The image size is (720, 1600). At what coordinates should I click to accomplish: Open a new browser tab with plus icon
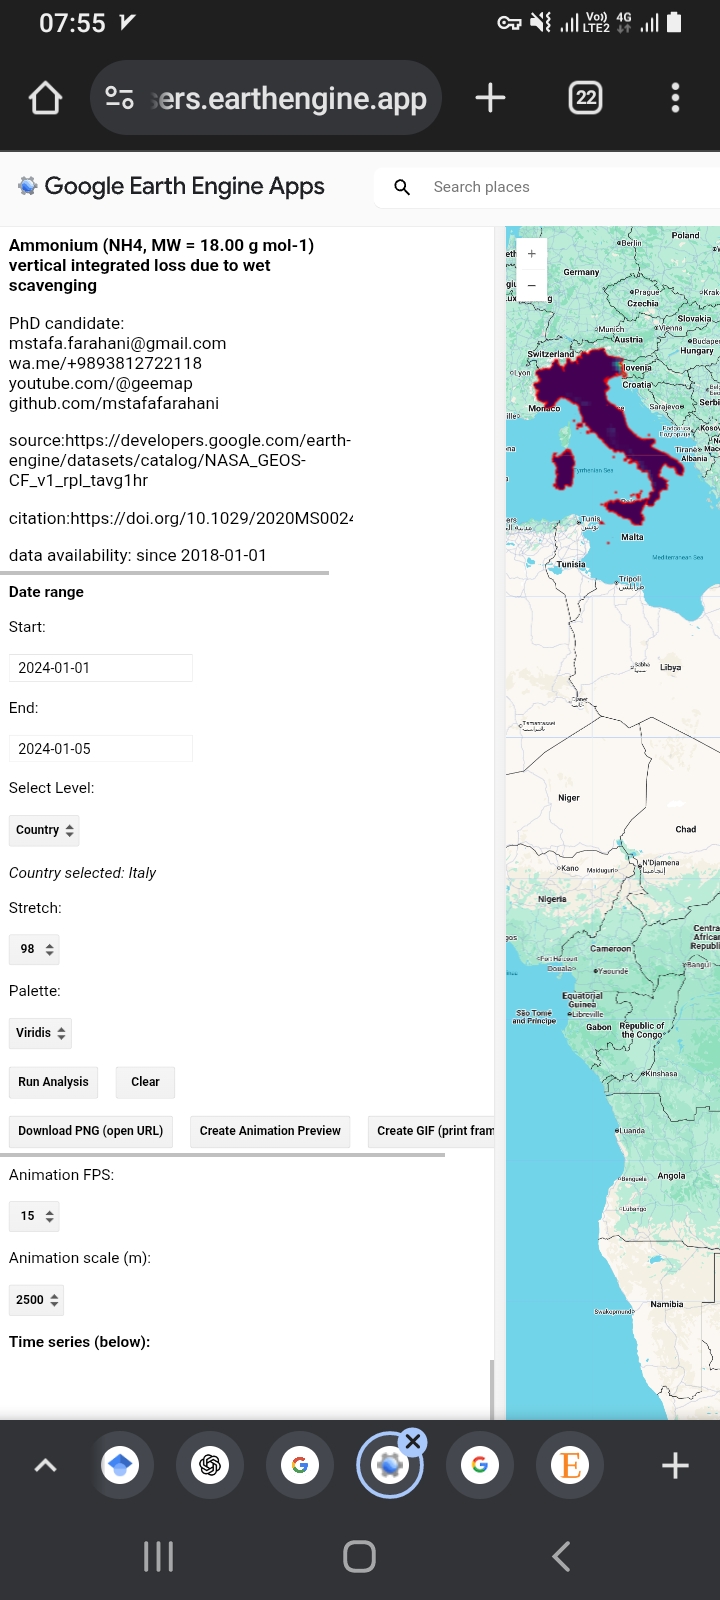tap(490, 98)
